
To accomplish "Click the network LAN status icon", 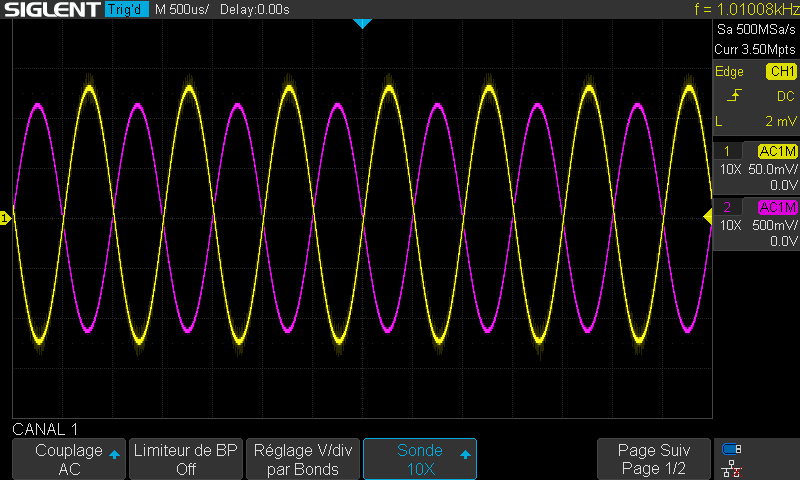I will point(732,468).
